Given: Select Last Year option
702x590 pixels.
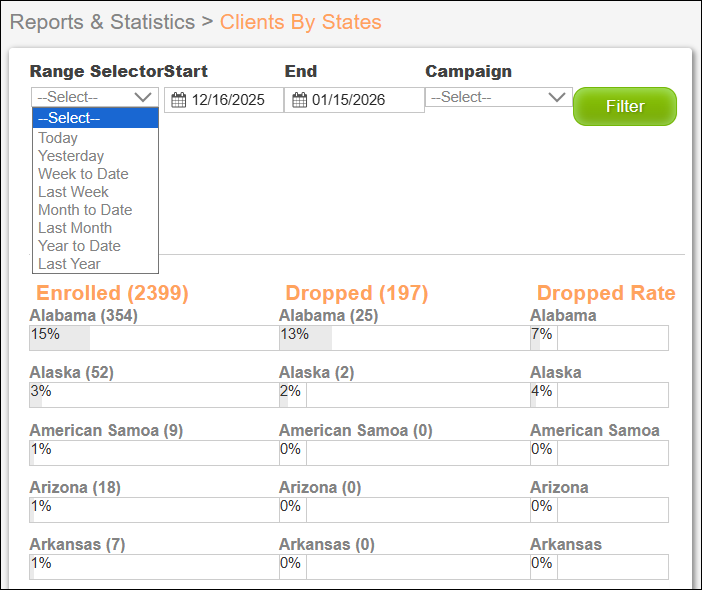Looking at the screenshot, I should tap(95, 264).
